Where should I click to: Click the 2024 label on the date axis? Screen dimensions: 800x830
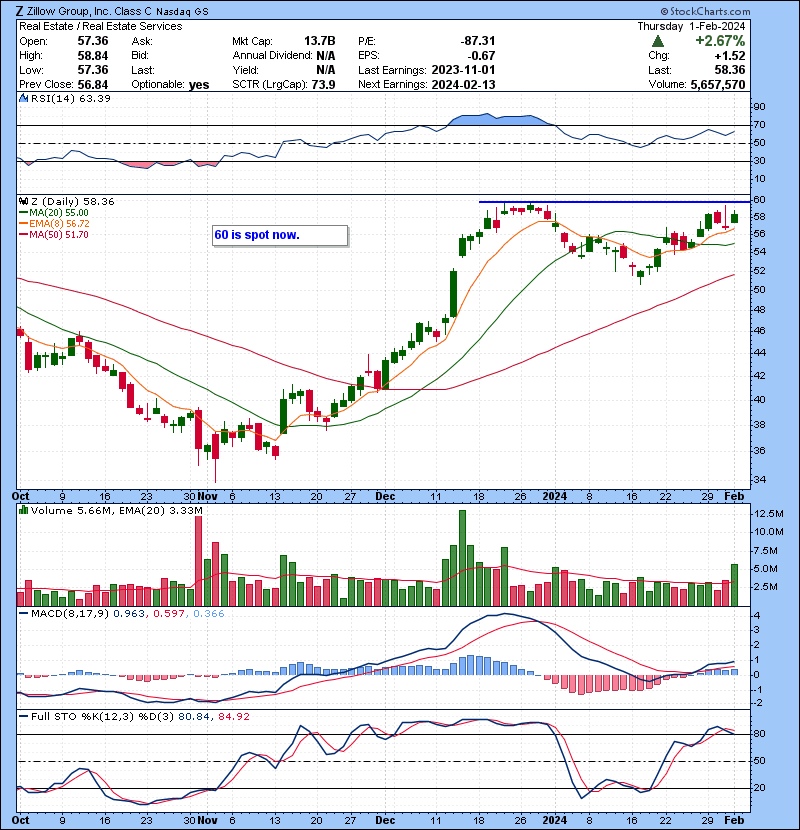555,496
